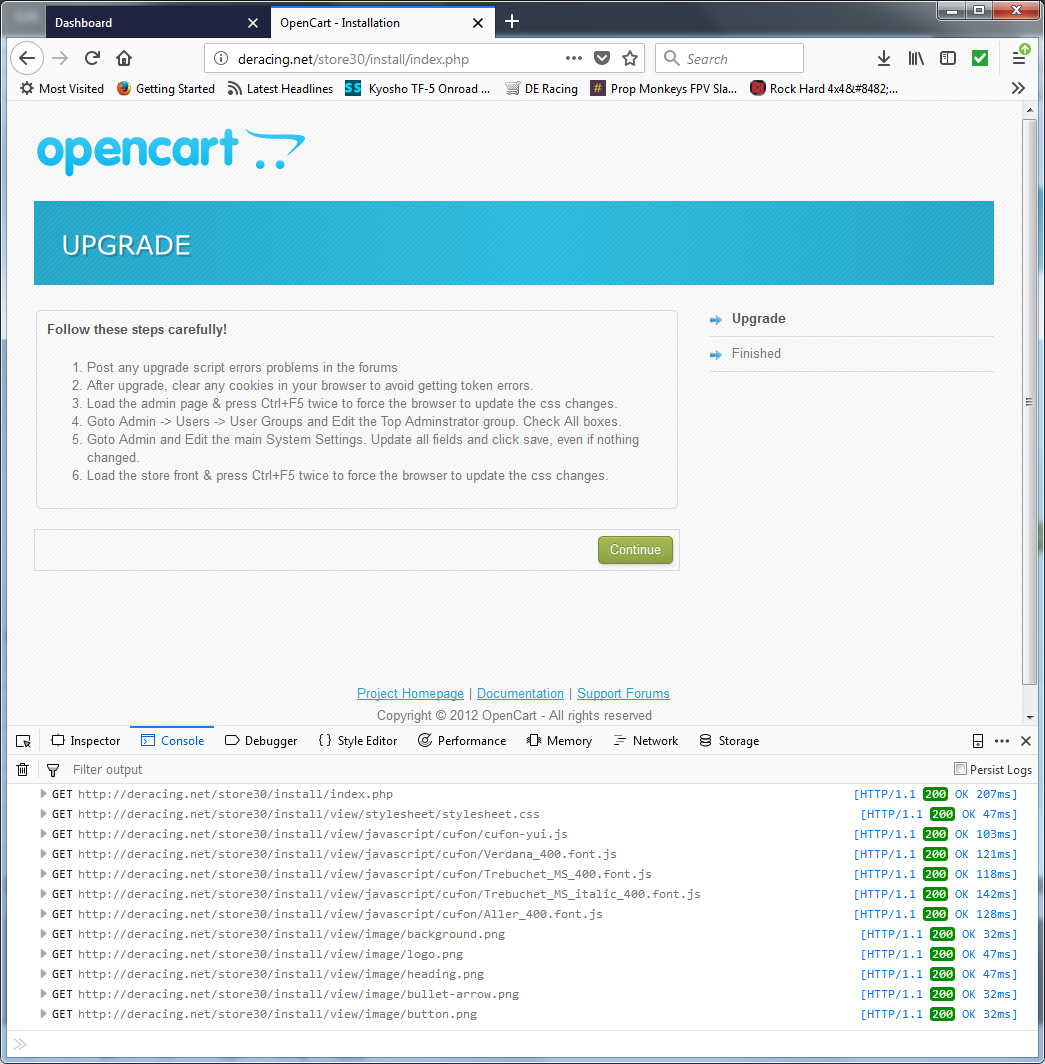Visit the Support Forums link
Viewport: 1045px width, 1064px height.
pos(624,694)
